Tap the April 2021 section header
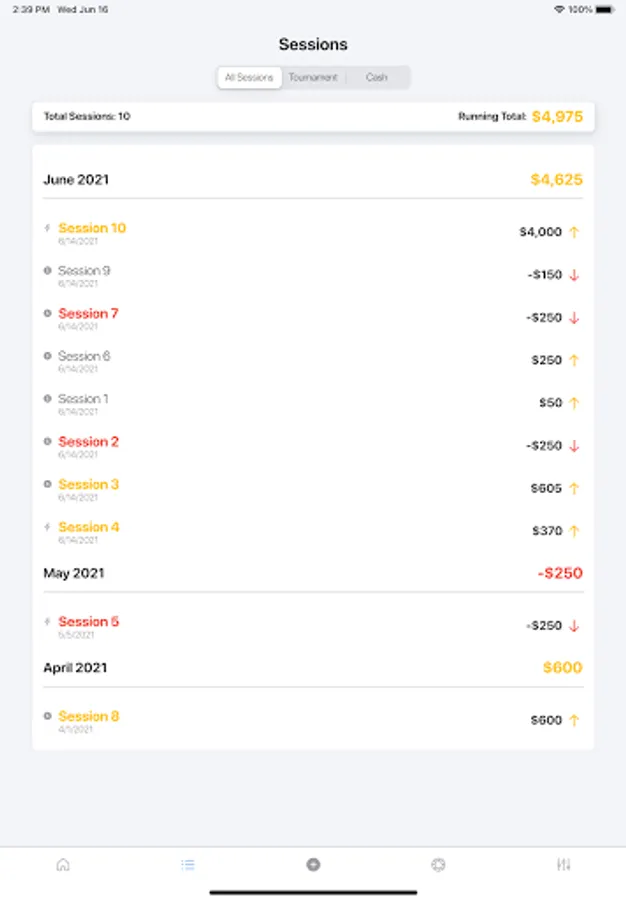626x900 pixels. pos(75,668)
